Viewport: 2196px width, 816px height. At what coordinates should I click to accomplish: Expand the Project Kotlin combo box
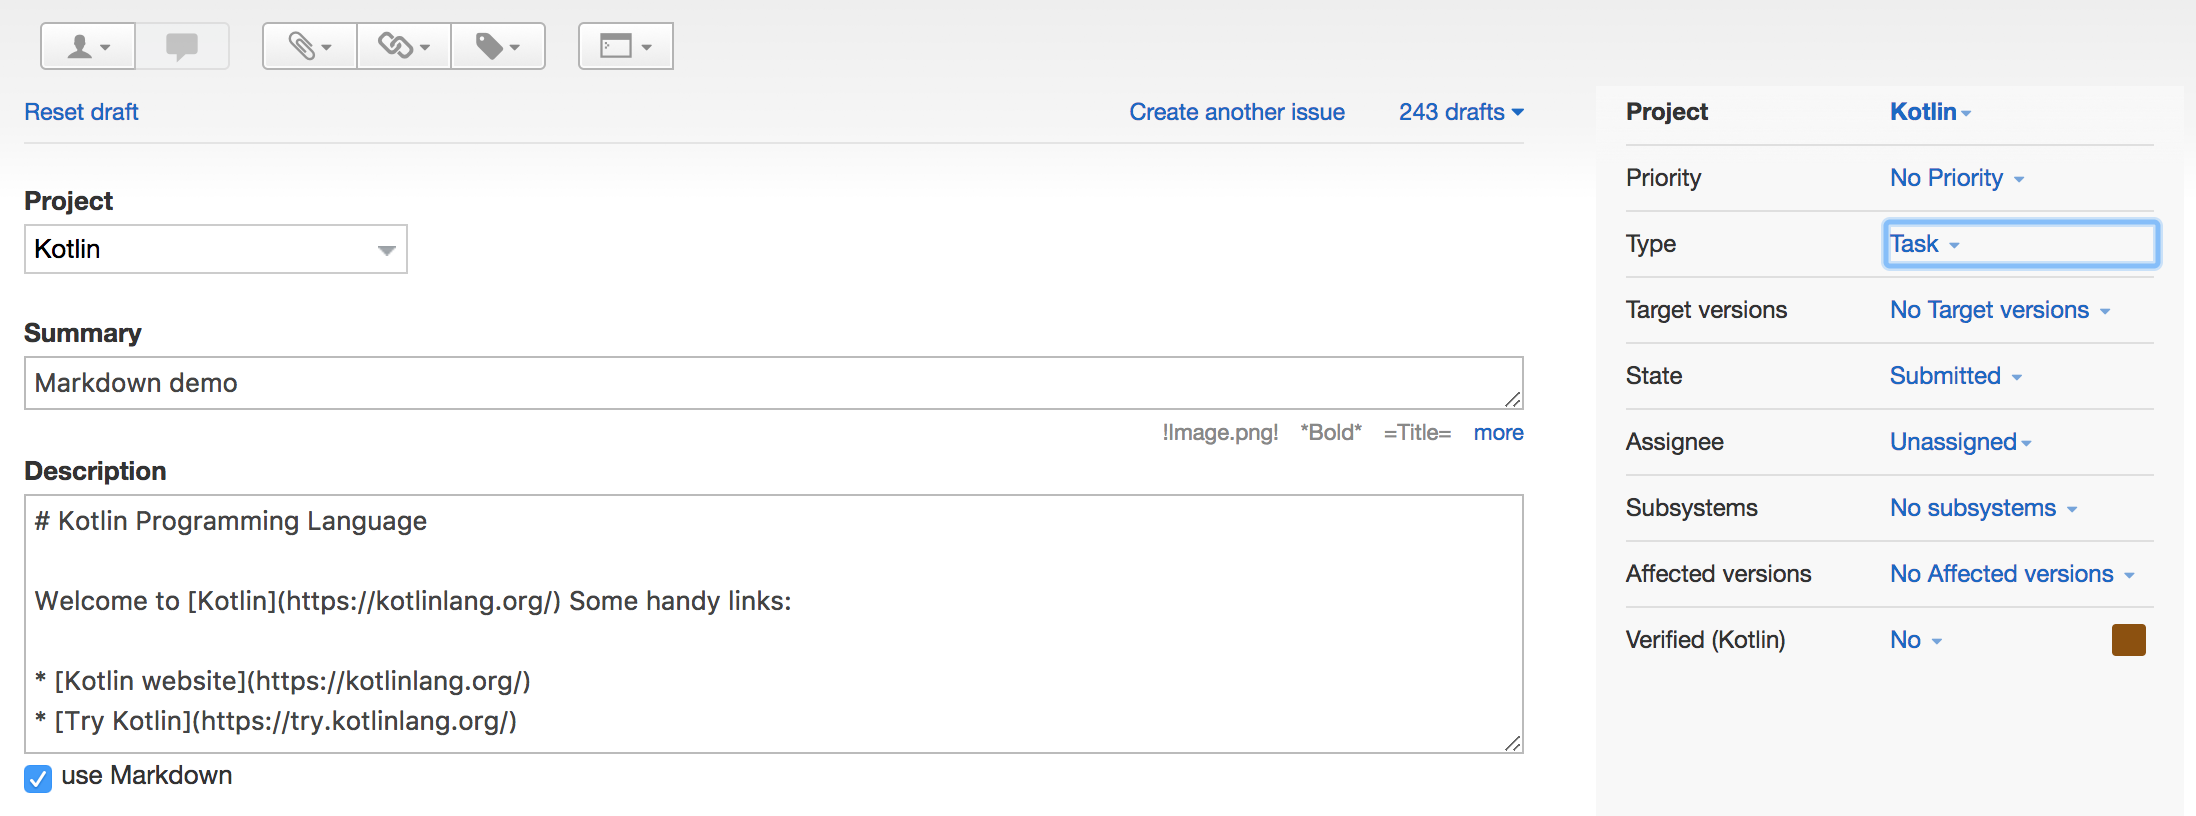[x=215, y=249]
